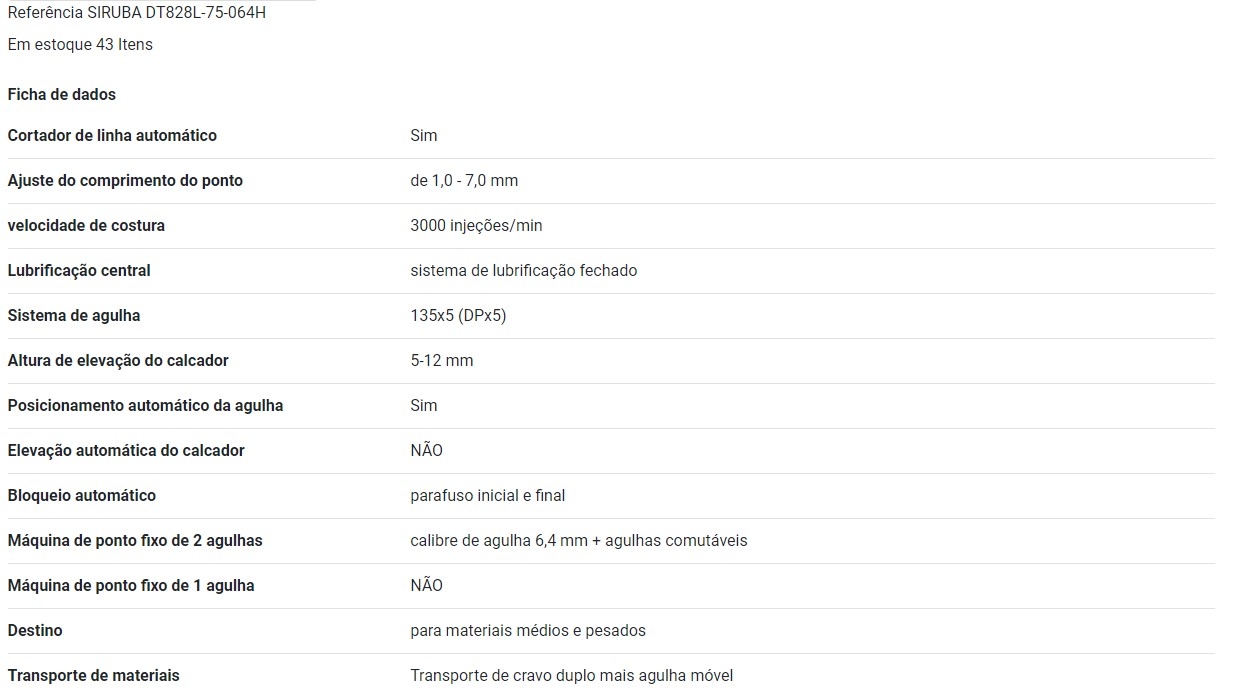The image size is (1233, 691).
Task: Click 'Ajuste do comprimento do ponto' label
Action: (125, 181)
